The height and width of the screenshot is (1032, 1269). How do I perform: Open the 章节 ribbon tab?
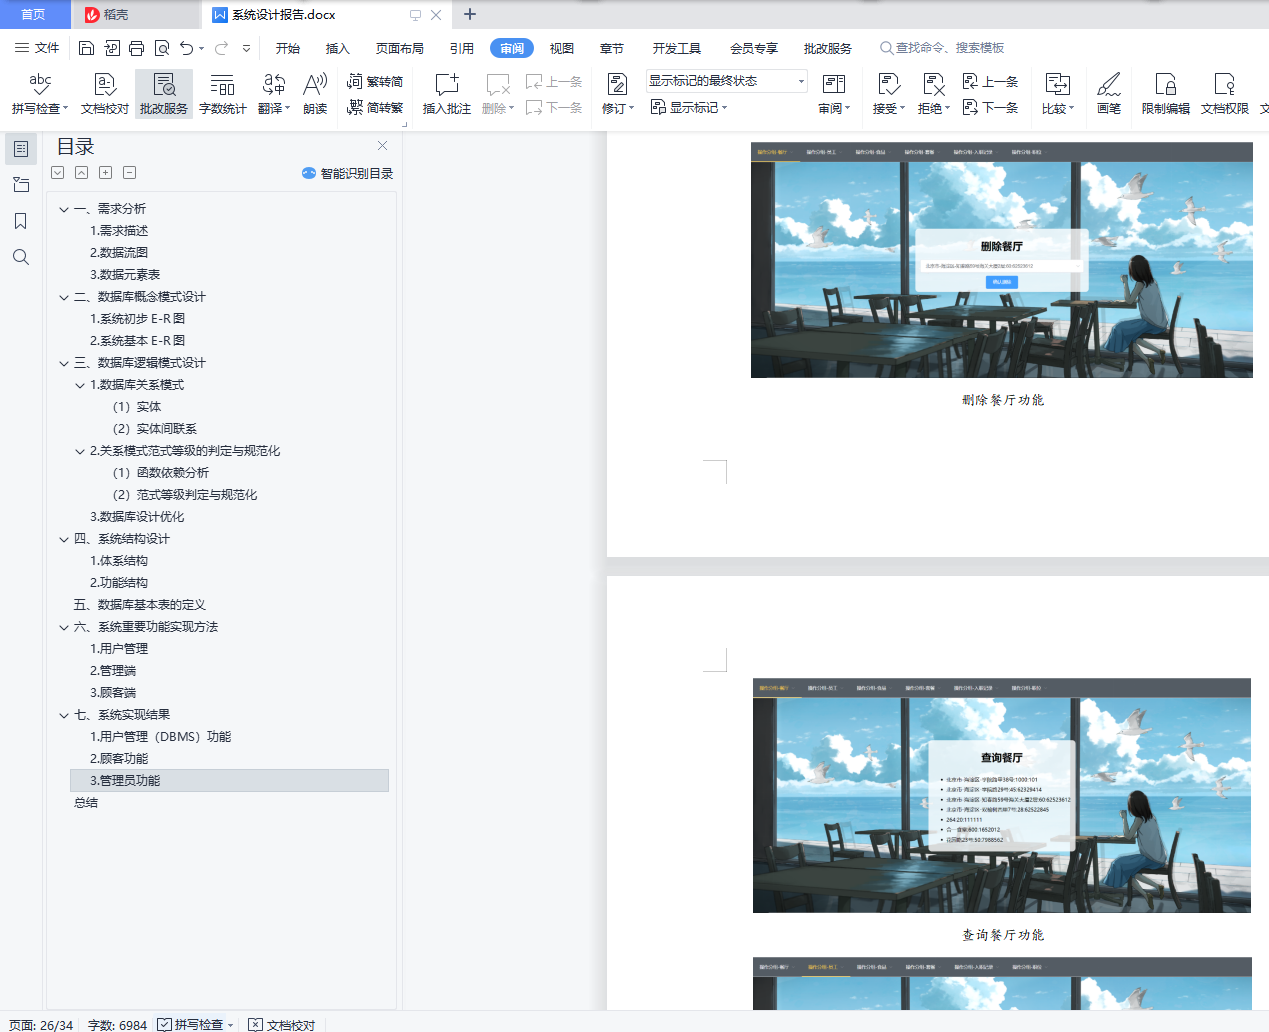click(x=612, y=48)
